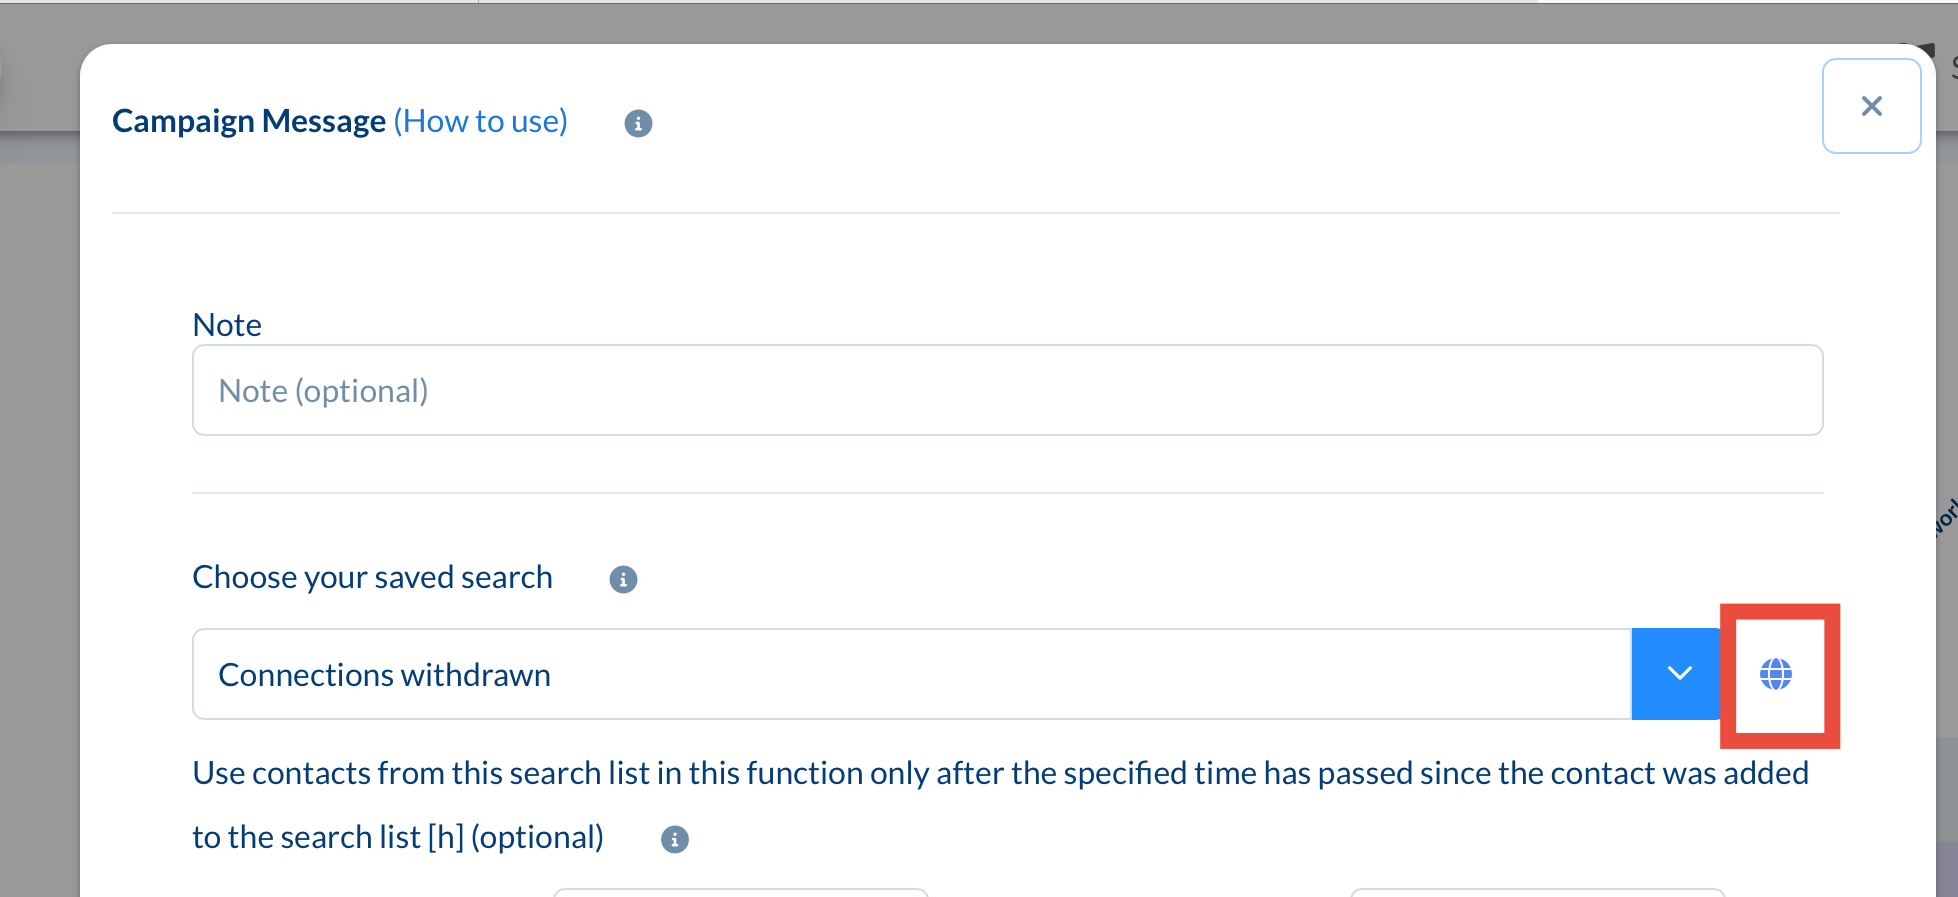Viewport: 1958px width, 897px height.
Task: Focus the Note (optional) text field
Action: (1007, 390)
